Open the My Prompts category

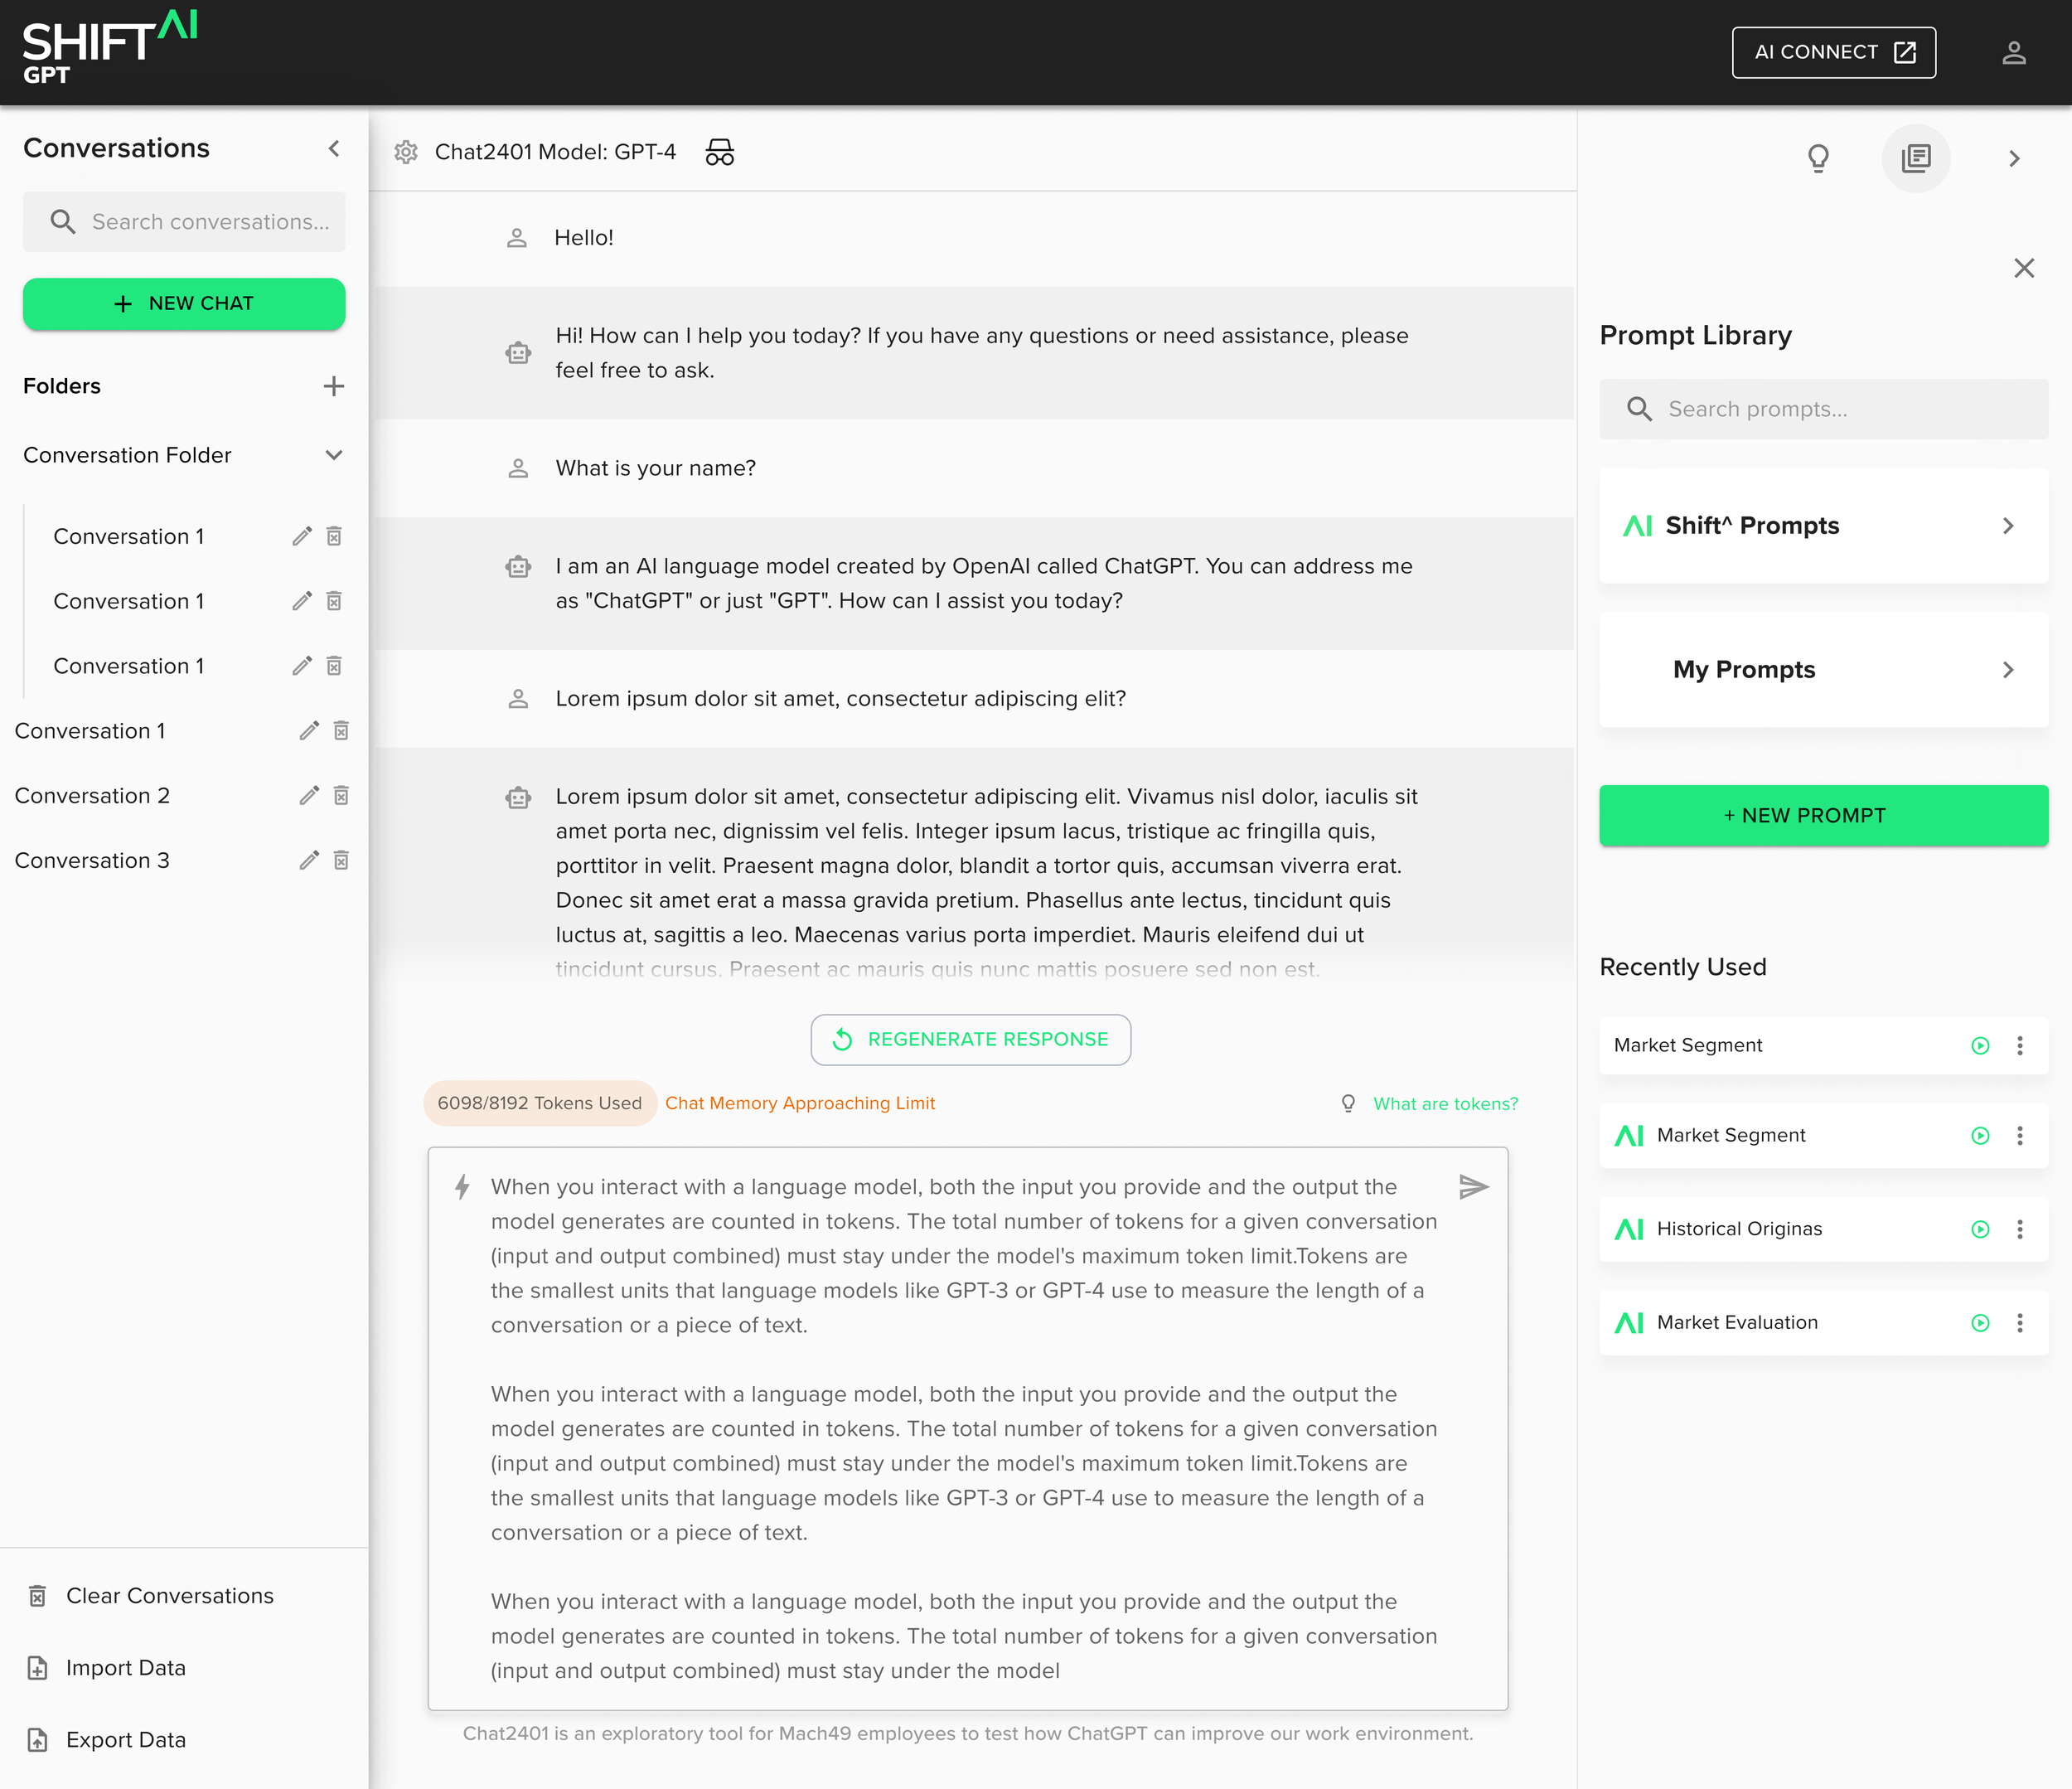[1823, 669]
